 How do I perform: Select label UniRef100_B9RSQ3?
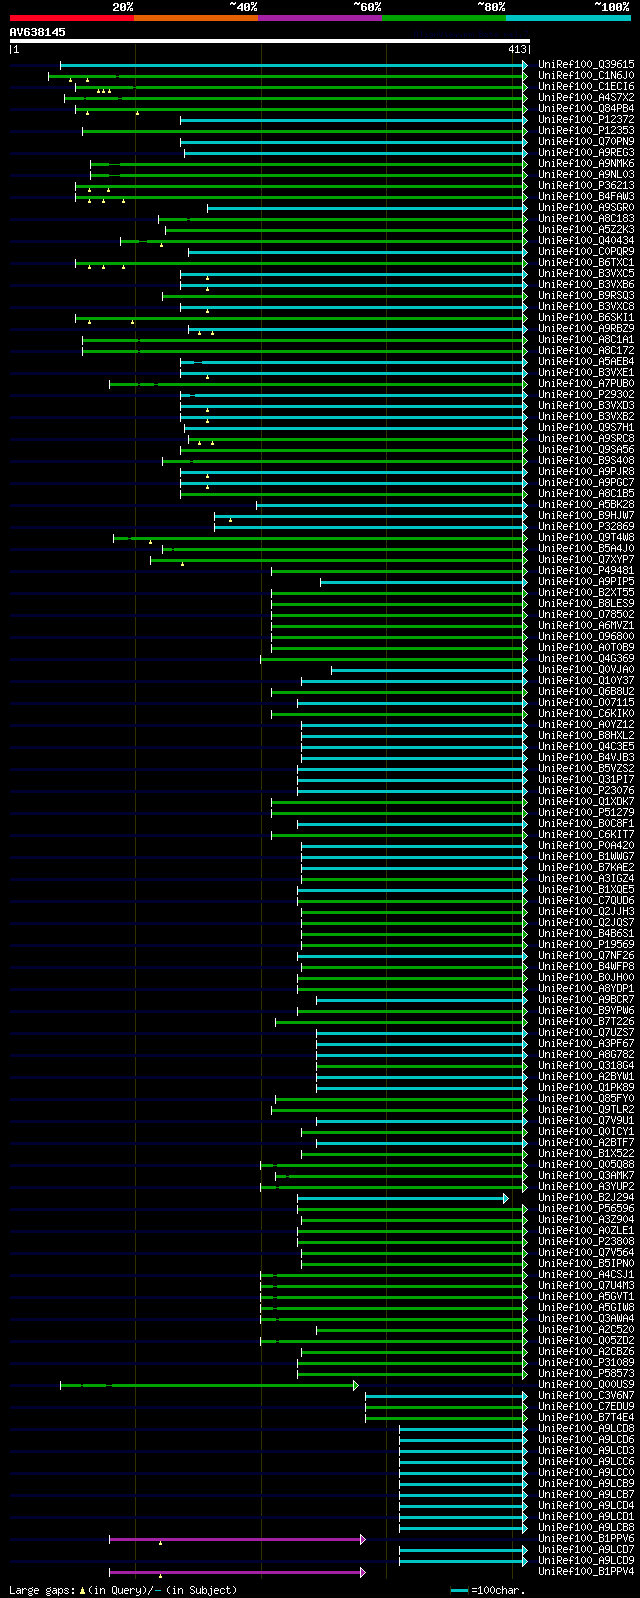click(x=586, y=295)
